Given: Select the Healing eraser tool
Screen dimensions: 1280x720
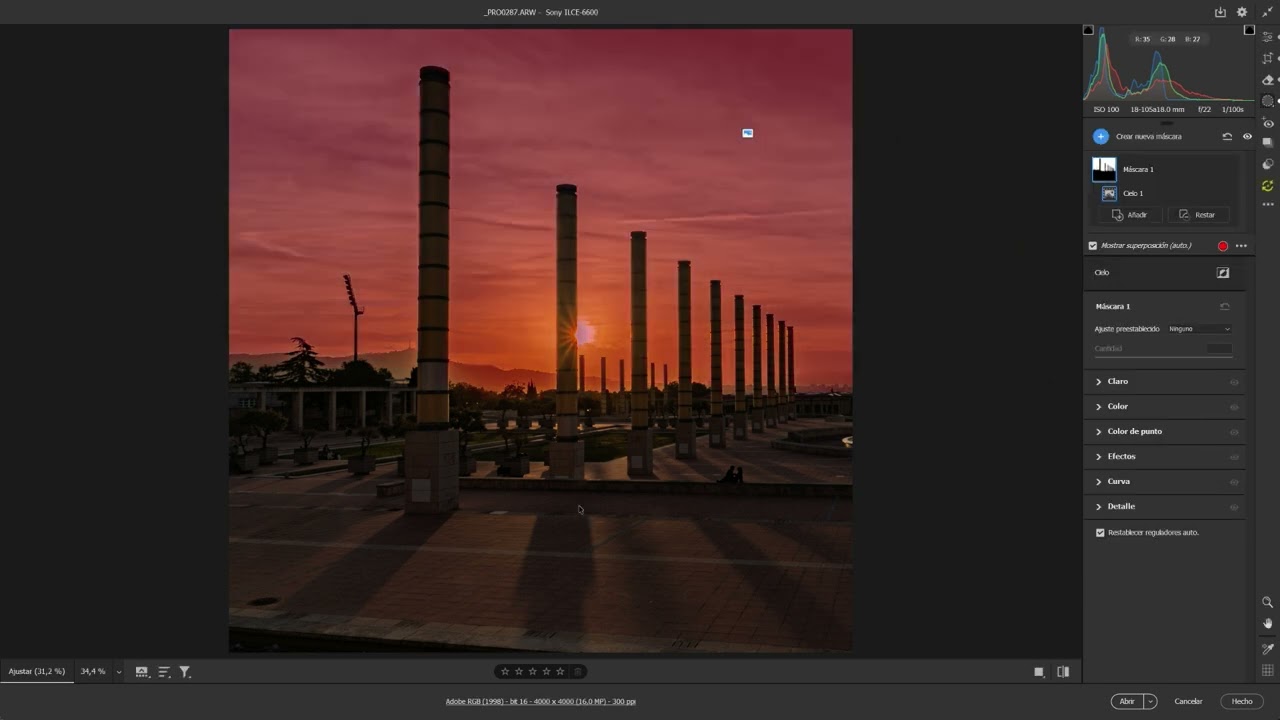Looking at the screenshot, I should click(1268, 80).
